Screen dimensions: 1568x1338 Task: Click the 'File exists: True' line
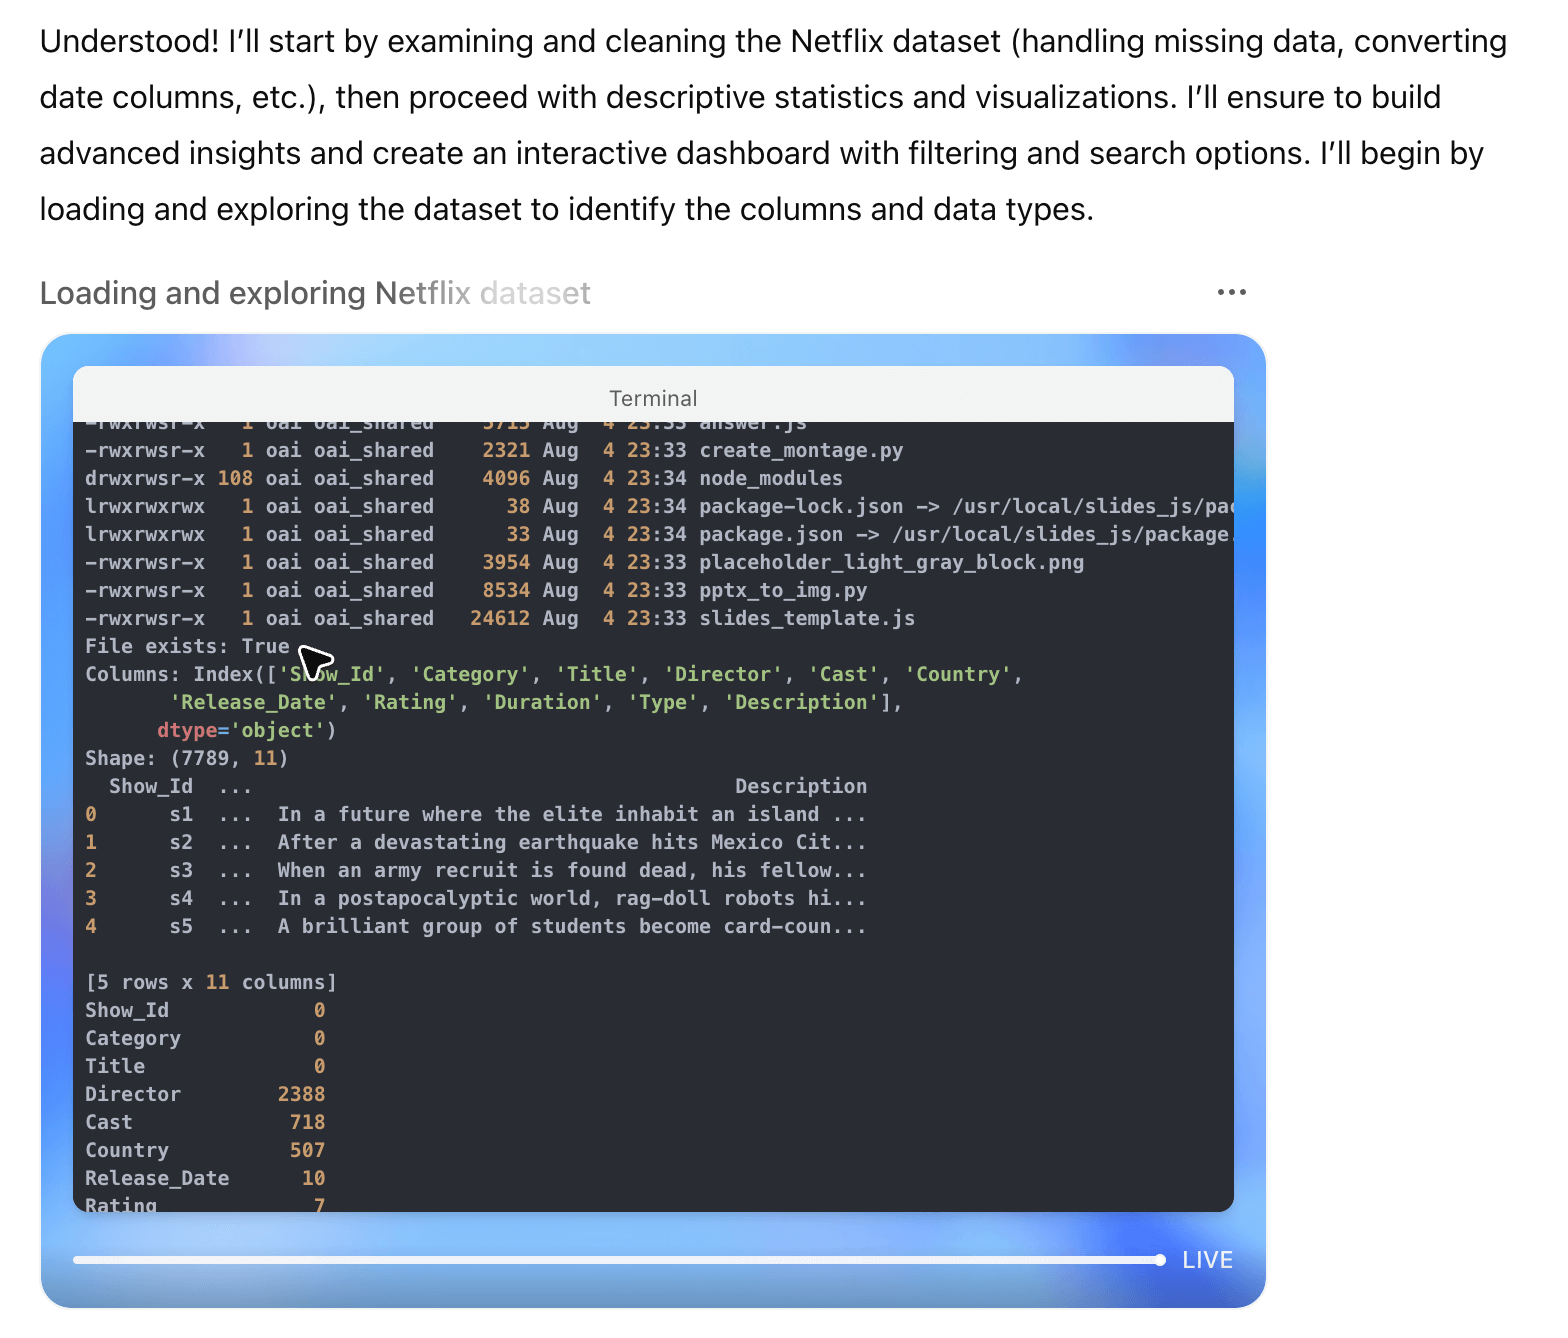point(187,646)
